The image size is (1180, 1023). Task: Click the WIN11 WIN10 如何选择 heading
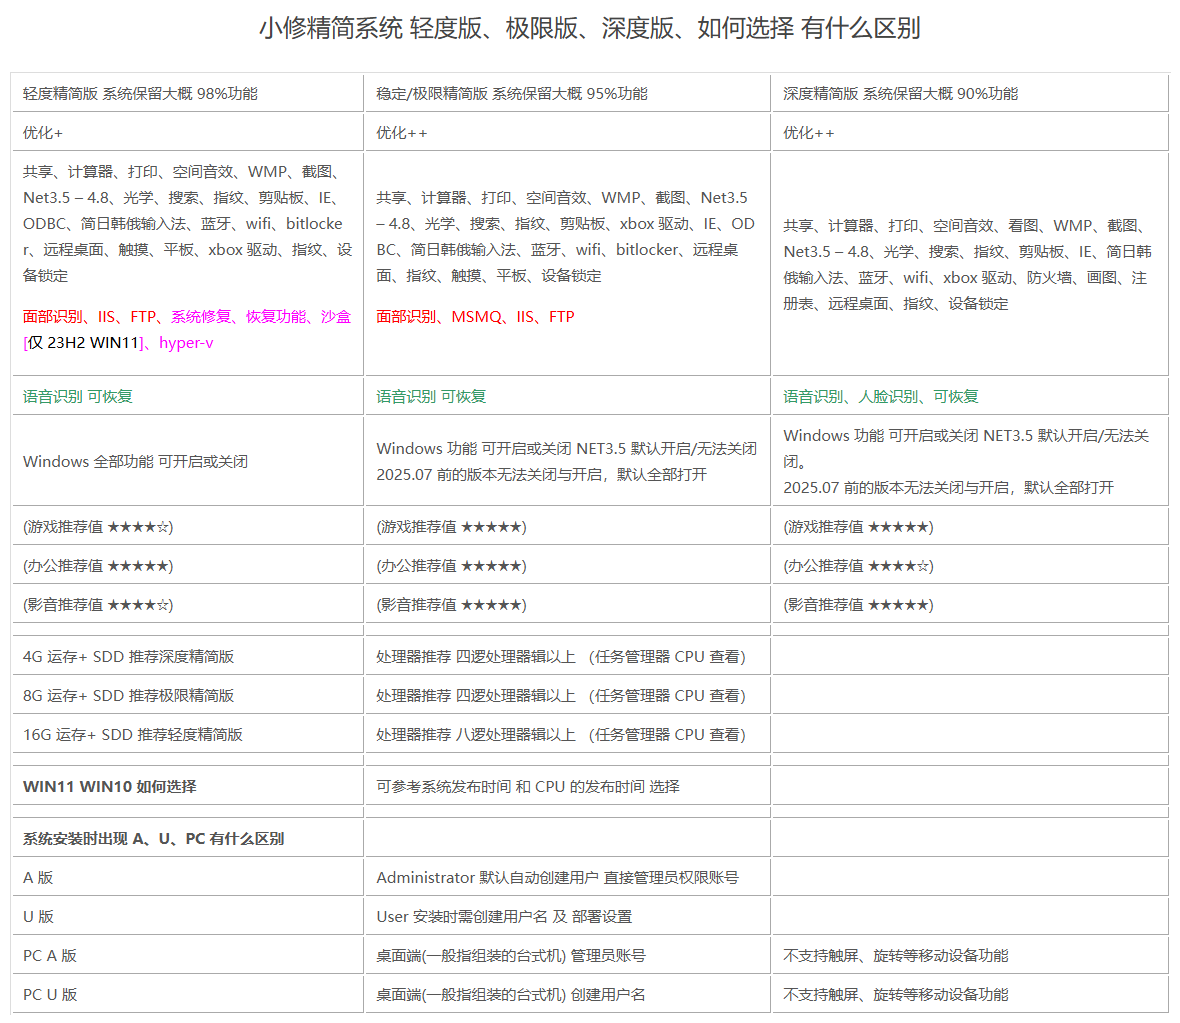[x=110, y=787]
